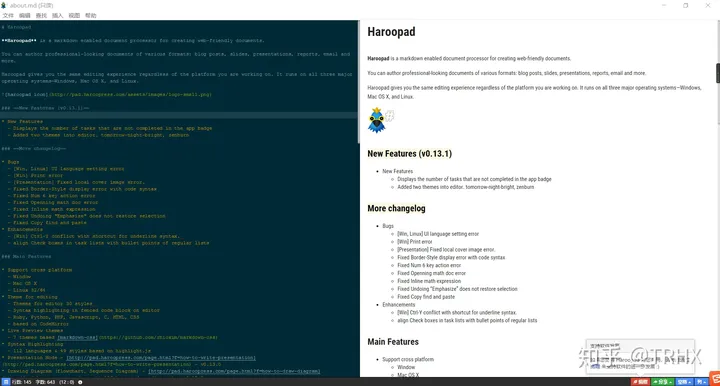Click 'Enhancements' bullet in preview pane
The width and height of the screenshot is (720, 386).
pyautogui.click(x=399, y=305)
